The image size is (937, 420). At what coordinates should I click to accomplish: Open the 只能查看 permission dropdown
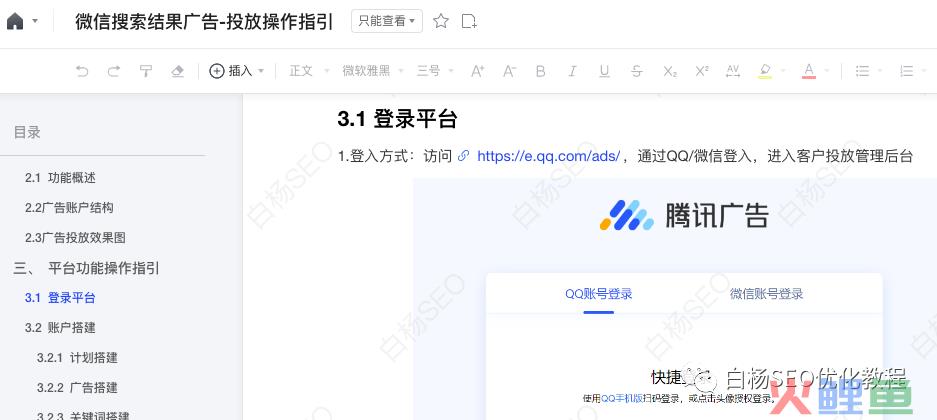[x=387, y=22]
